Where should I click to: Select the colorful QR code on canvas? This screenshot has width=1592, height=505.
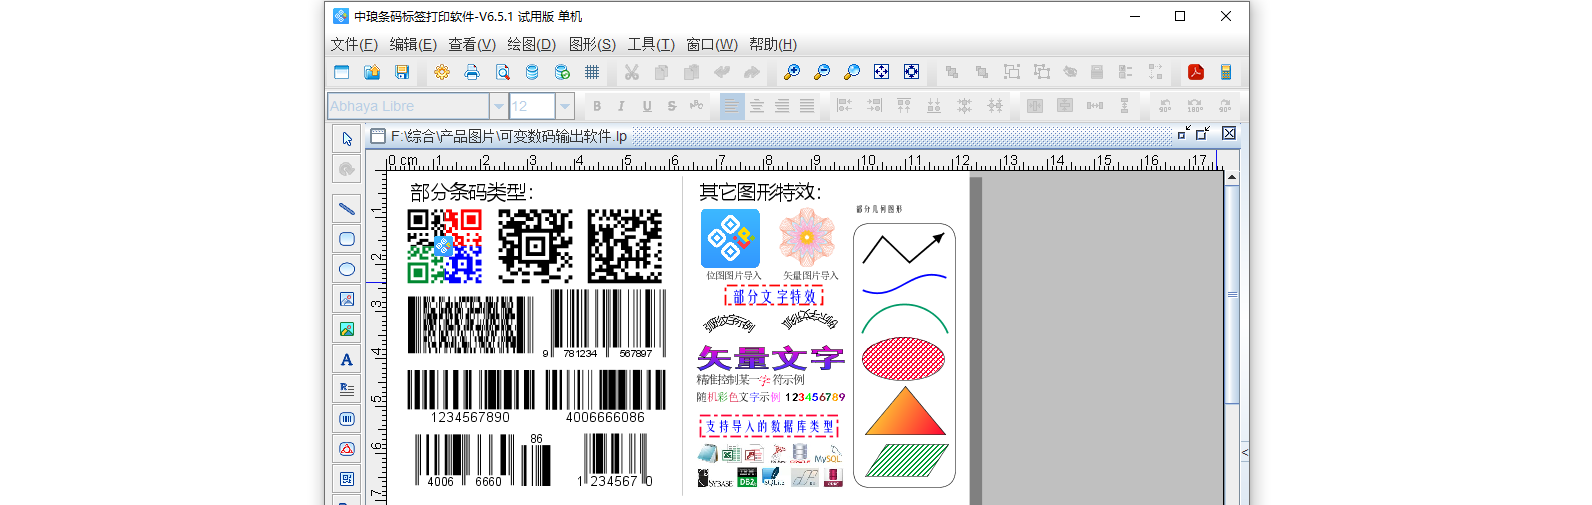445,246
